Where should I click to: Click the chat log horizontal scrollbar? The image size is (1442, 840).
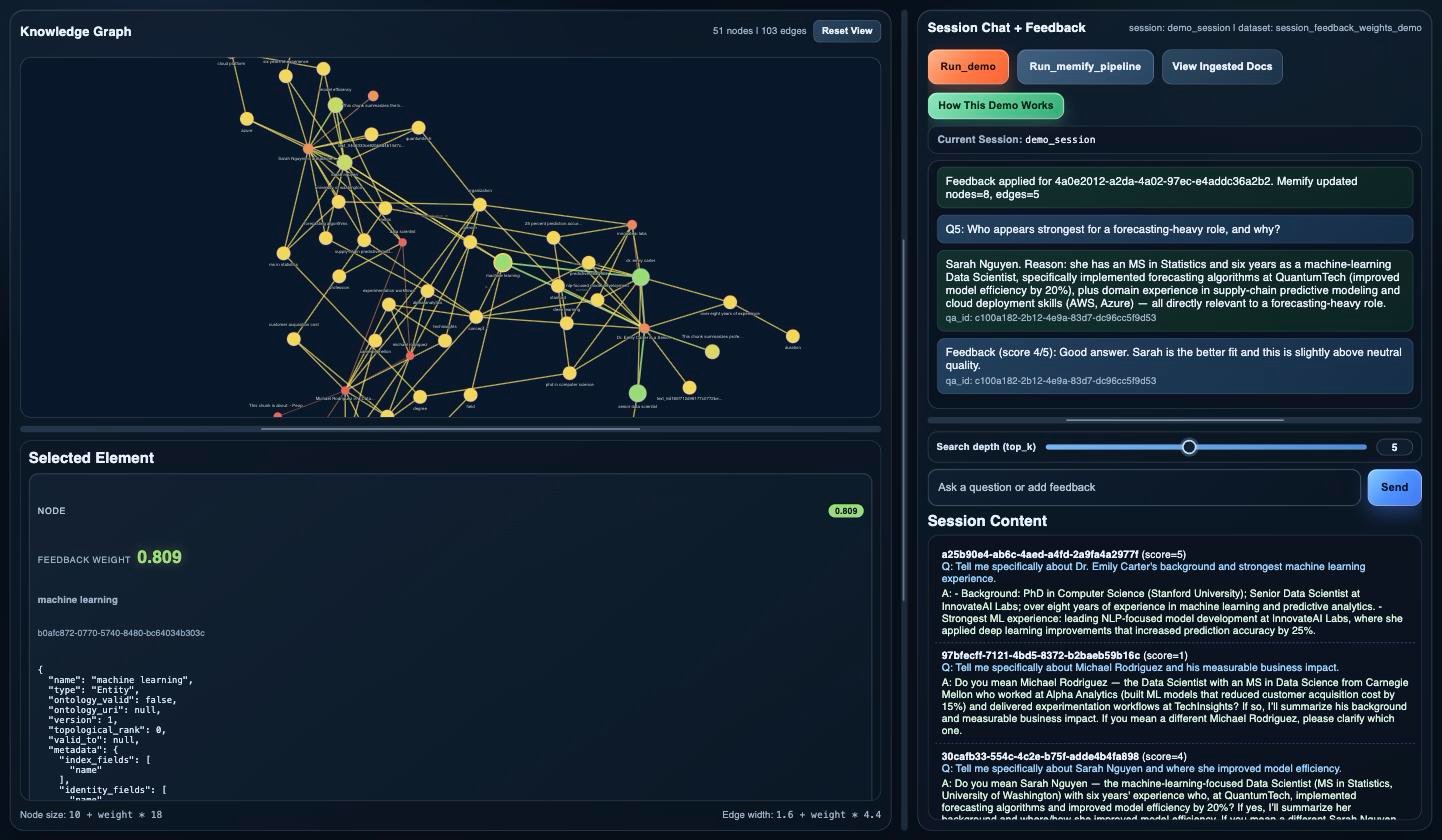pyautogui.click(x=1175, y=420)
